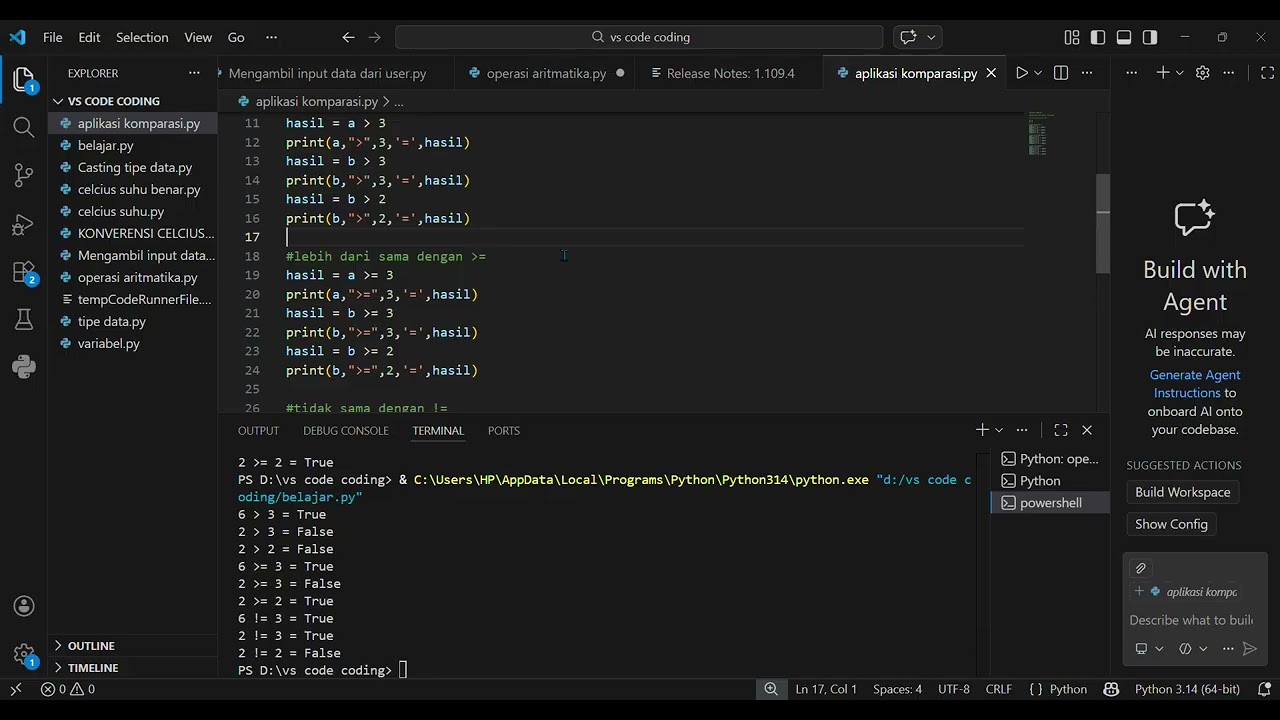The height and width of the screenshot is (720, 1280).
Task: Click zoom magnifier in status bar
Action: (x=771, y=689)
